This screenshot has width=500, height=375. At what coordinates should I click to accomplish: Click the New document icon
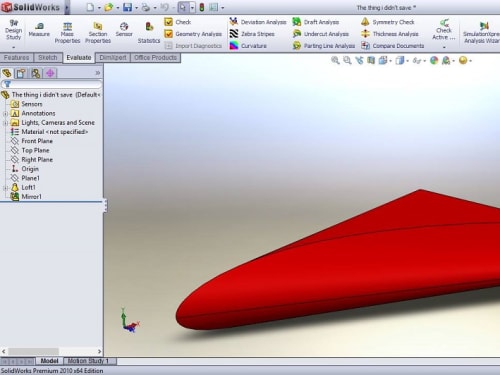pyautogui.click(x=90, y=7)
